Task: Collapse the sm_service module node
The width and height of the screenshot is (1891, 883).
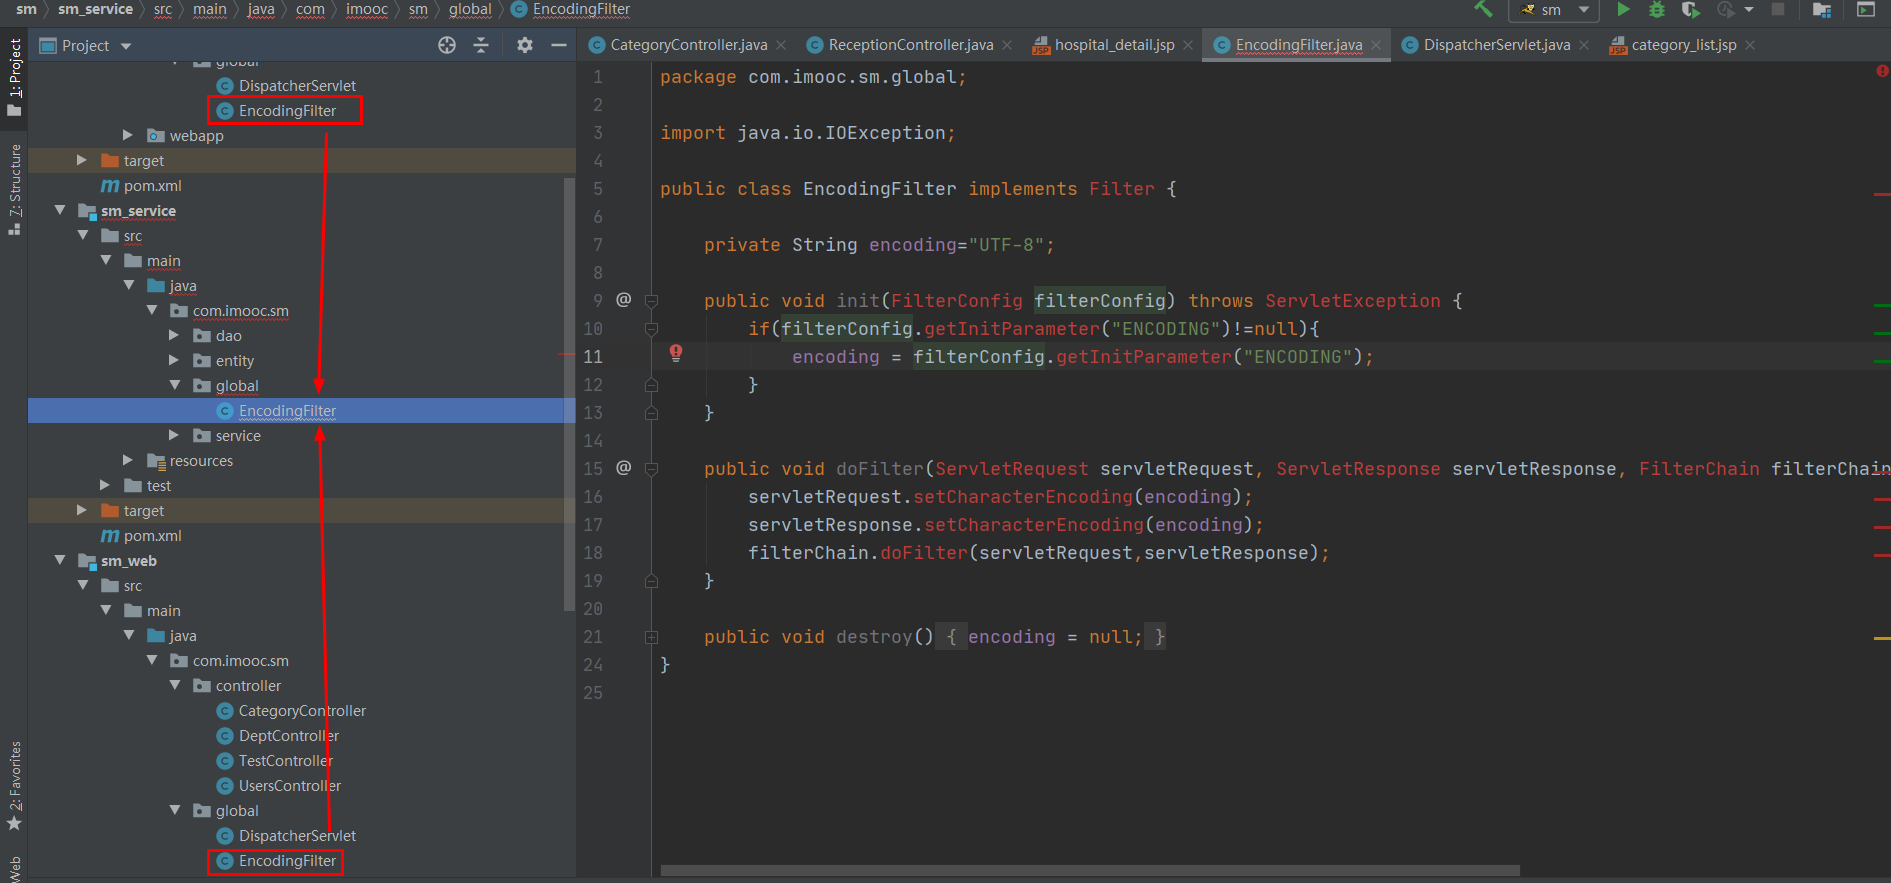Action: click(60, 210)
